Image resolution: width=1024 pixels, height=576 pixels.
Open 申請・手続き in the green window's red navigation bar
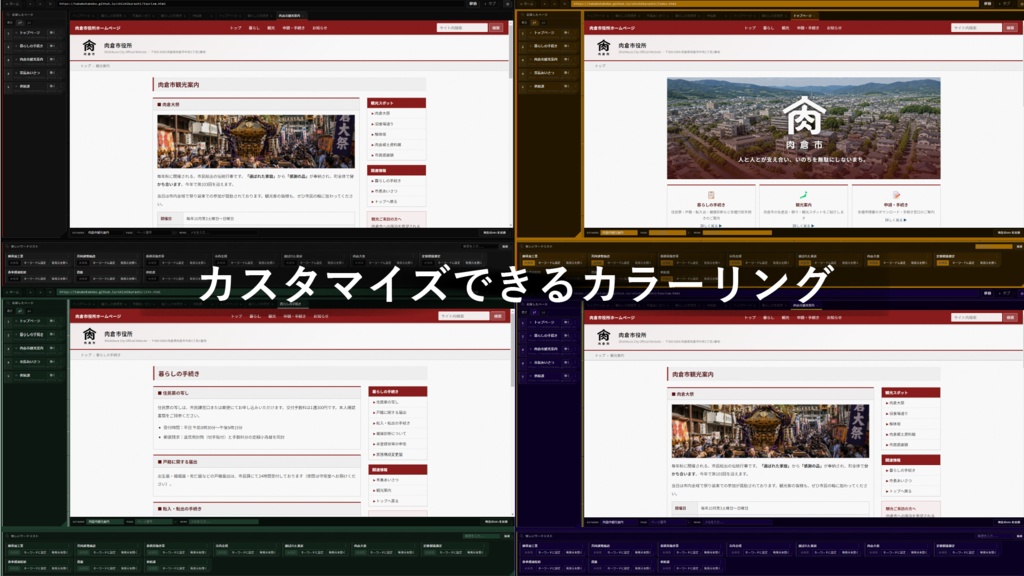295,317
